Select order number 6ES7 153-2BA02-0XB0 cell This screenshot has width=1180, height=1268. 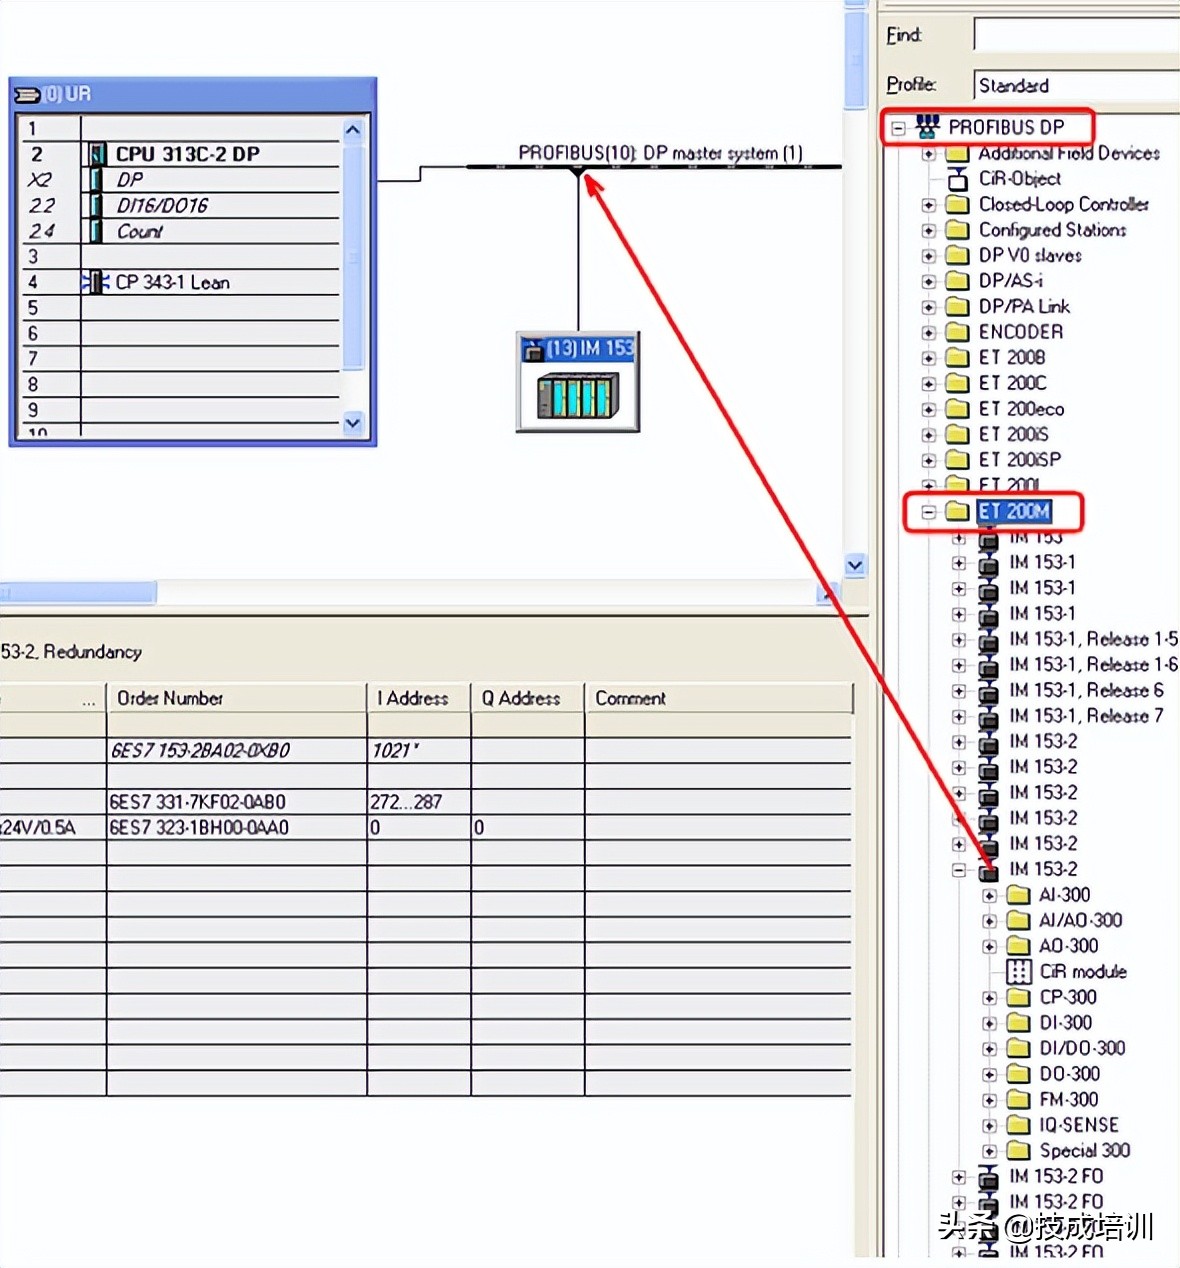(x=236, y=751)
